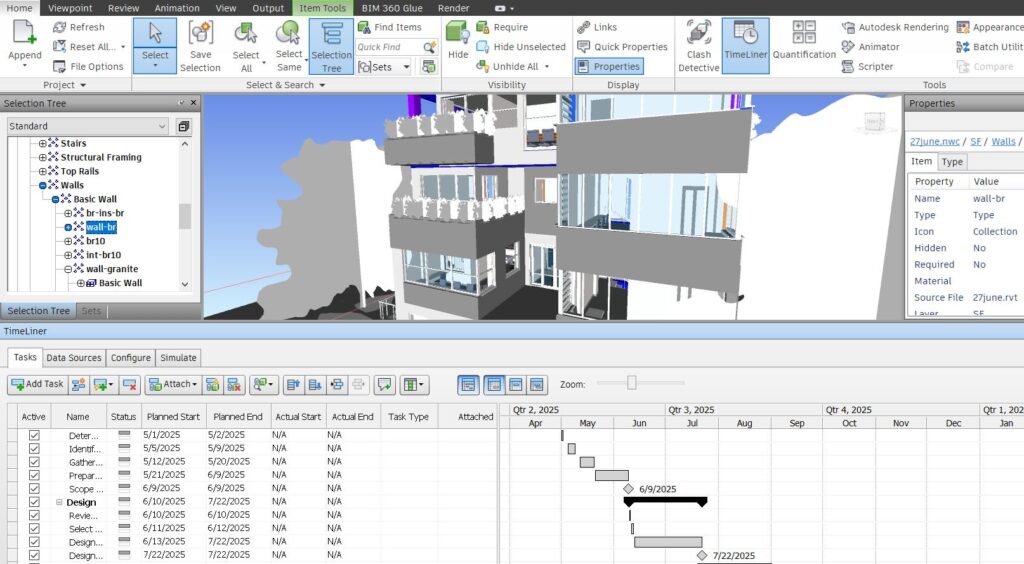Open the Standard selection tree dropdown
The width and height of the screenshot is (1024, 564).
tap(87, 126)
